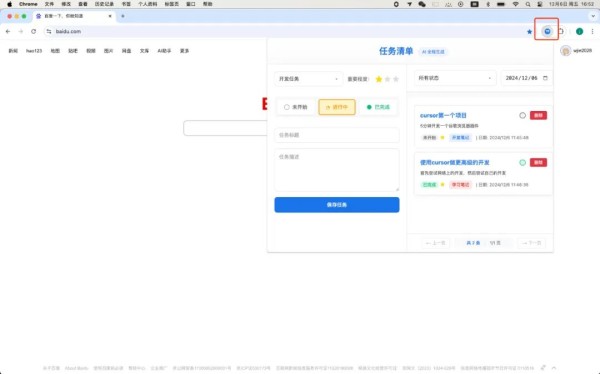Viewport: 600px width, 374px height.
Task: Open the hao123 link
Action: pos(34,51)
